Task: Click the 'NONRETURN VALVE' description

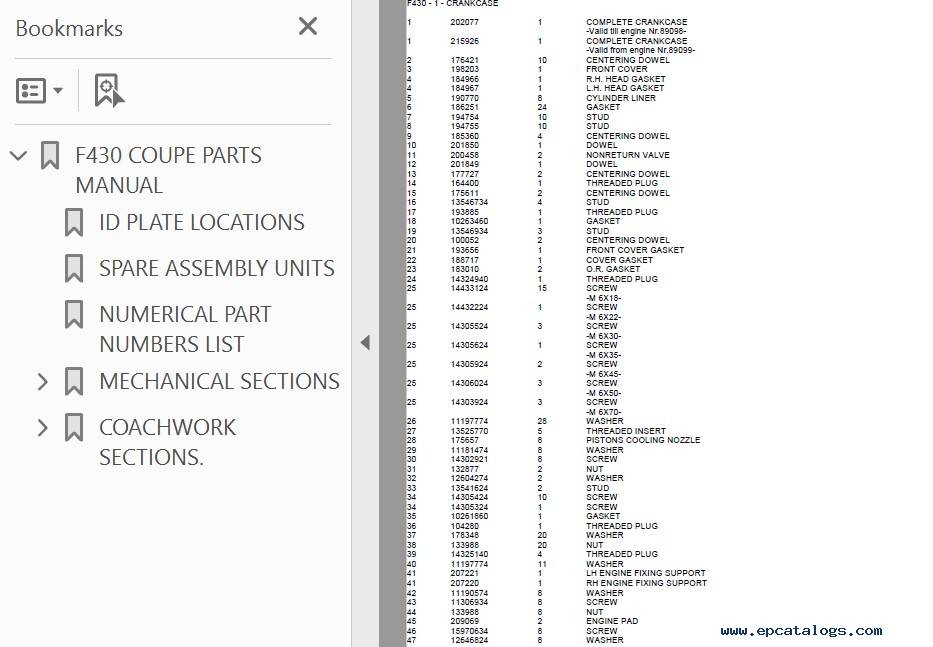Action: click(x=628, y=155)
